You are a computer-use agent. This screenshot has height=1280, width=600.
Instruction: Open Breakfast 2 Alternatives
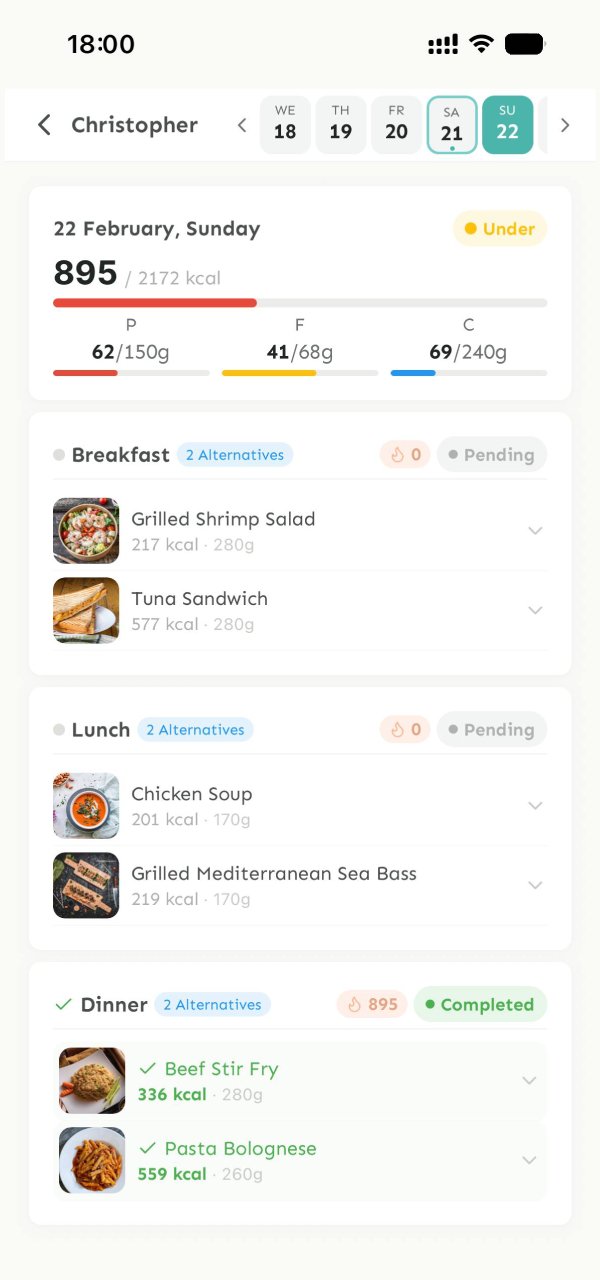[x=235, y=455]
